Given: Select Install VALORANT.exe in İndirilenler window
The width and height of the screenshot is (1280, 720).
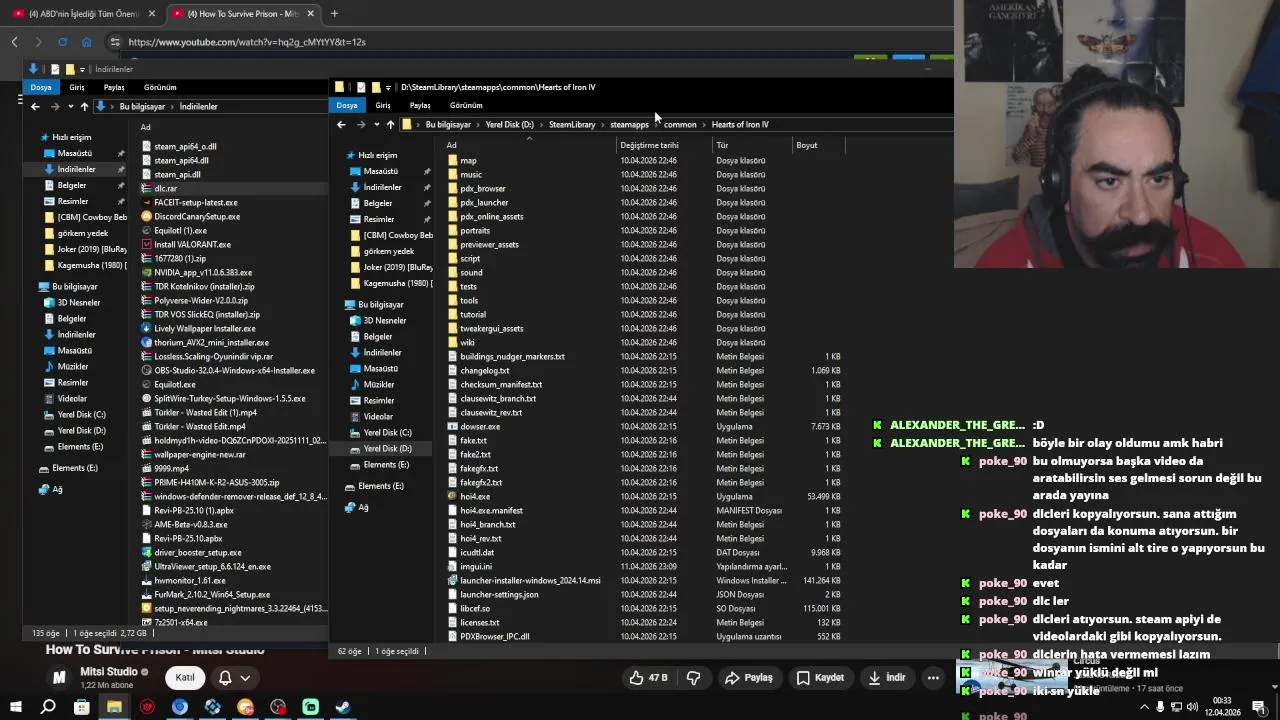Looking at the screenshot, I should (192, 244).
